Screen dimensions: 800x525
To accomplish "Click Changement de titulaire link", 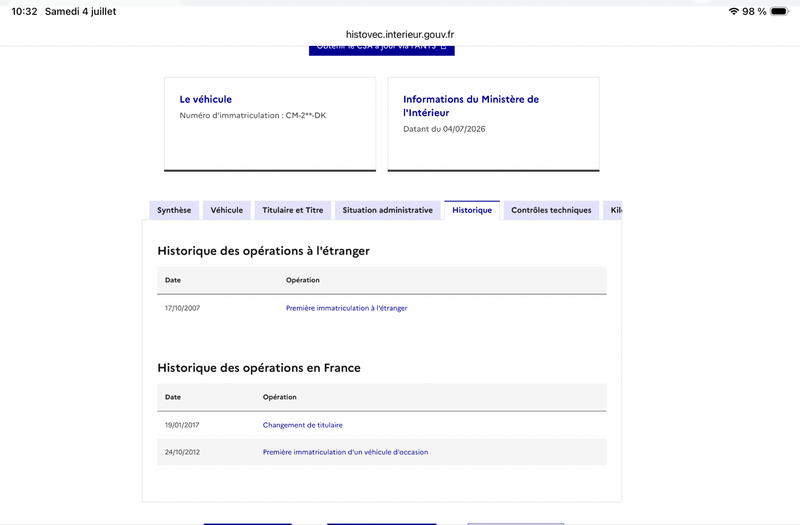I will (303, 425).
